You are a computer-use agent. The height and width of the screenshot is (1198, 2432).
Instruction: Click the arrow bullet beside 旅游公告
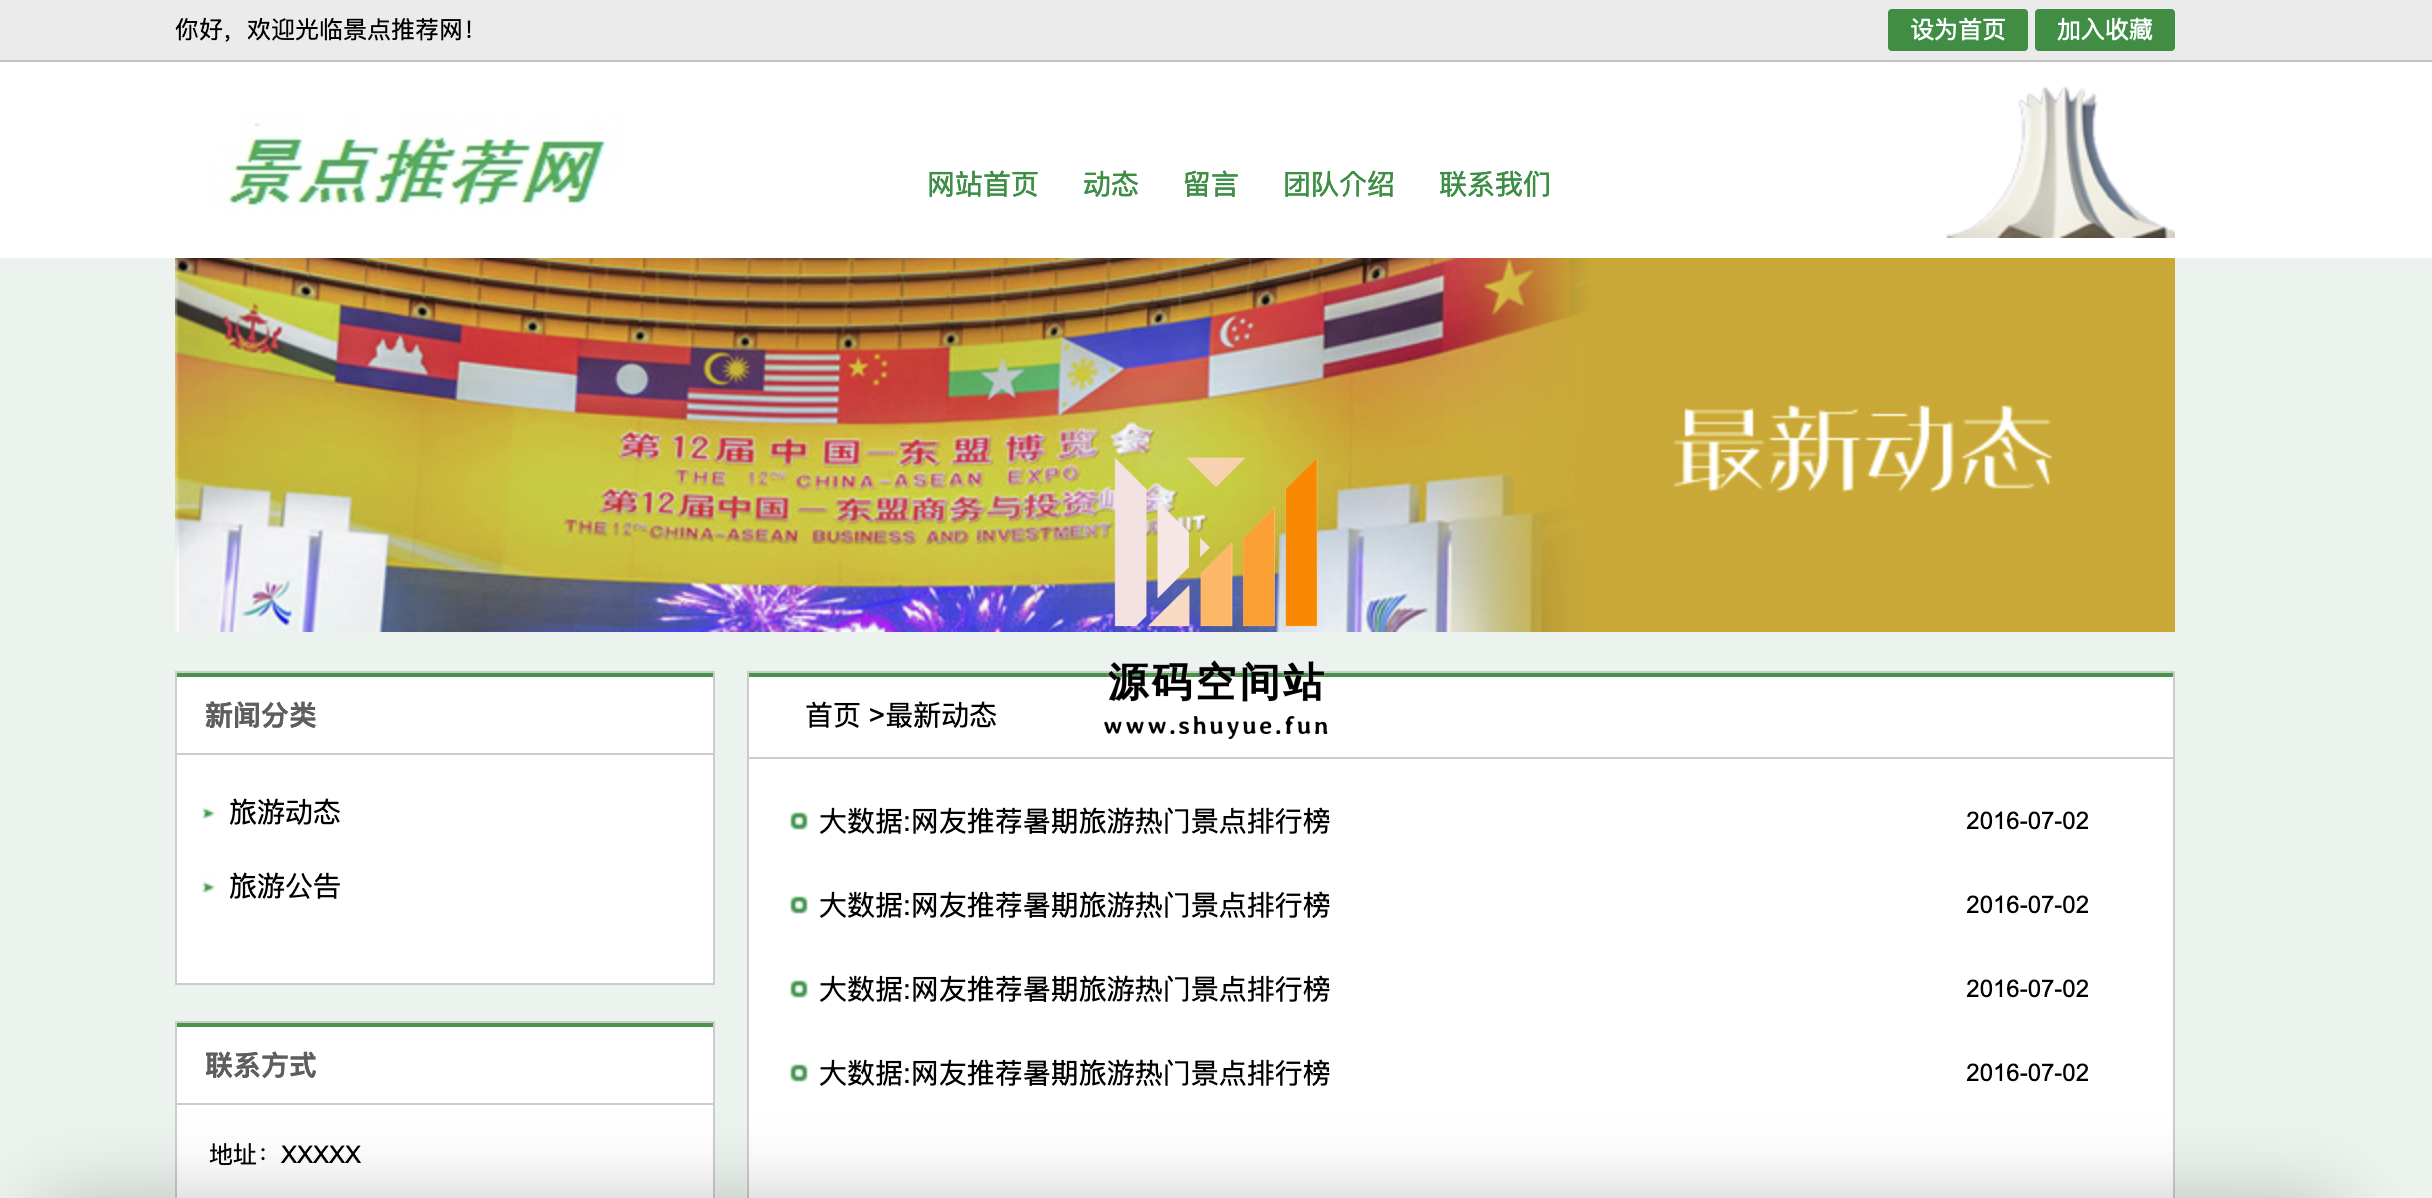pyautogui.click(x=208, y=887)
